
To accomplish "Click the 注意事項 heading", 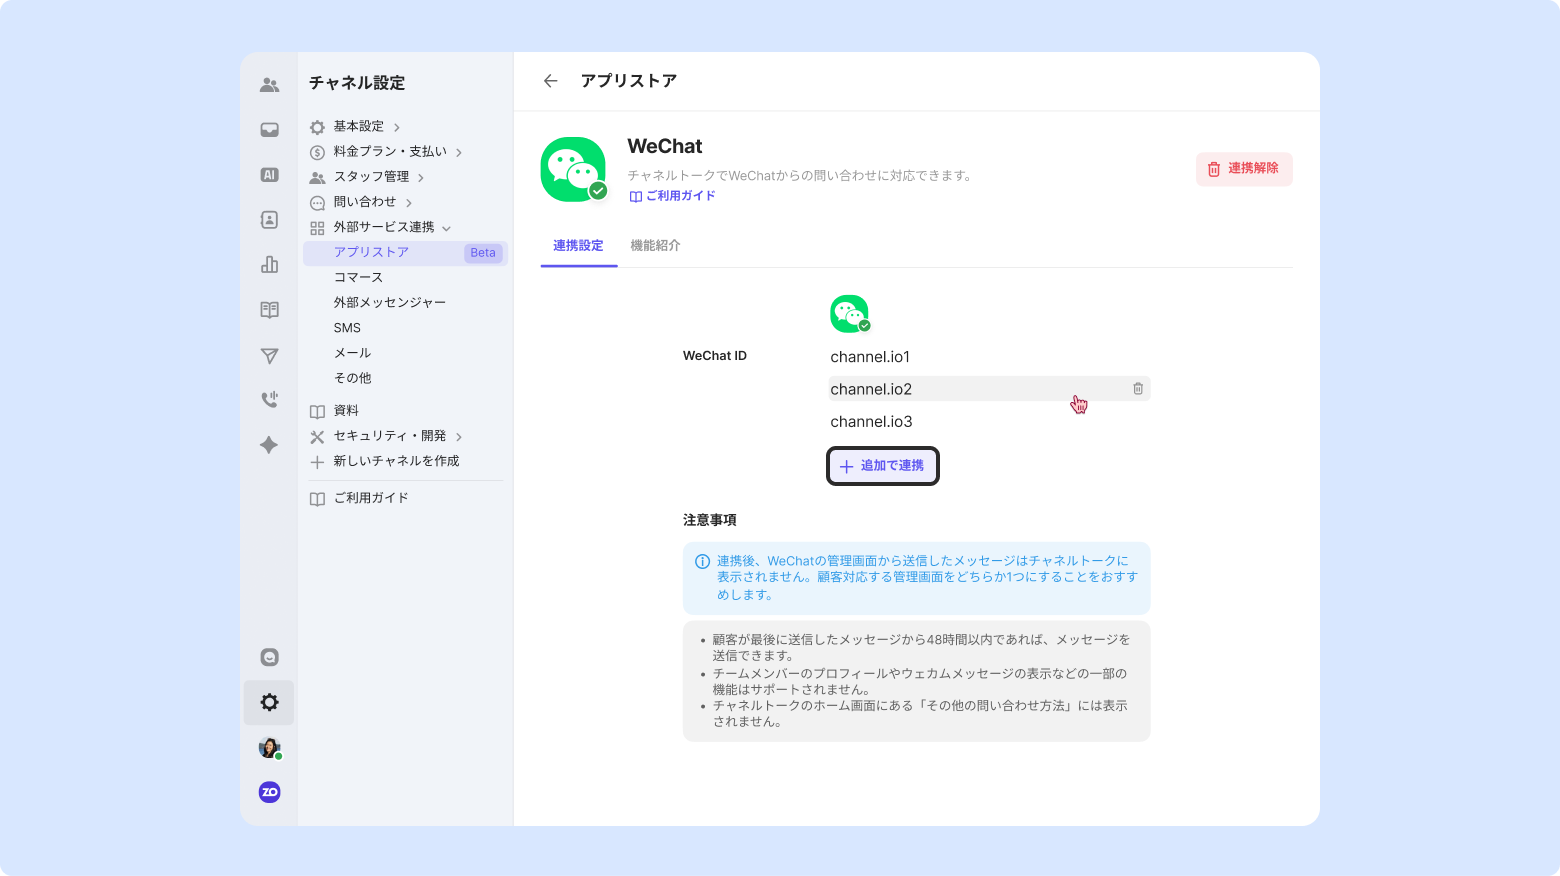I will pyautogui.click(x=710, y=520).
